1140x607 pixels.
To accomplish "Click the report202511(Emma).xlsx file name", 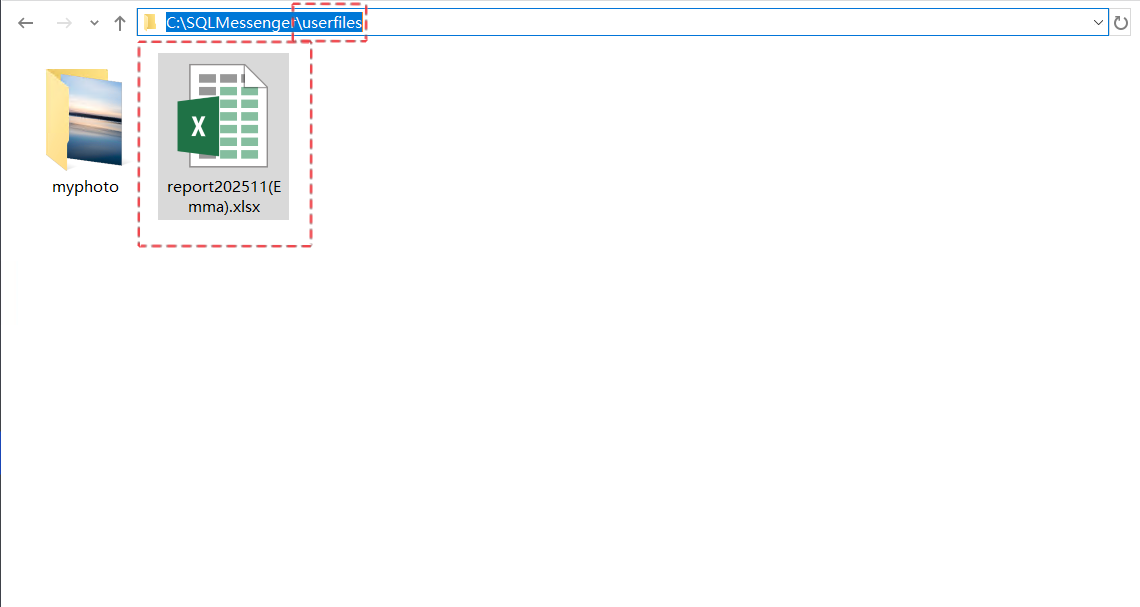I will pos(223,196).
